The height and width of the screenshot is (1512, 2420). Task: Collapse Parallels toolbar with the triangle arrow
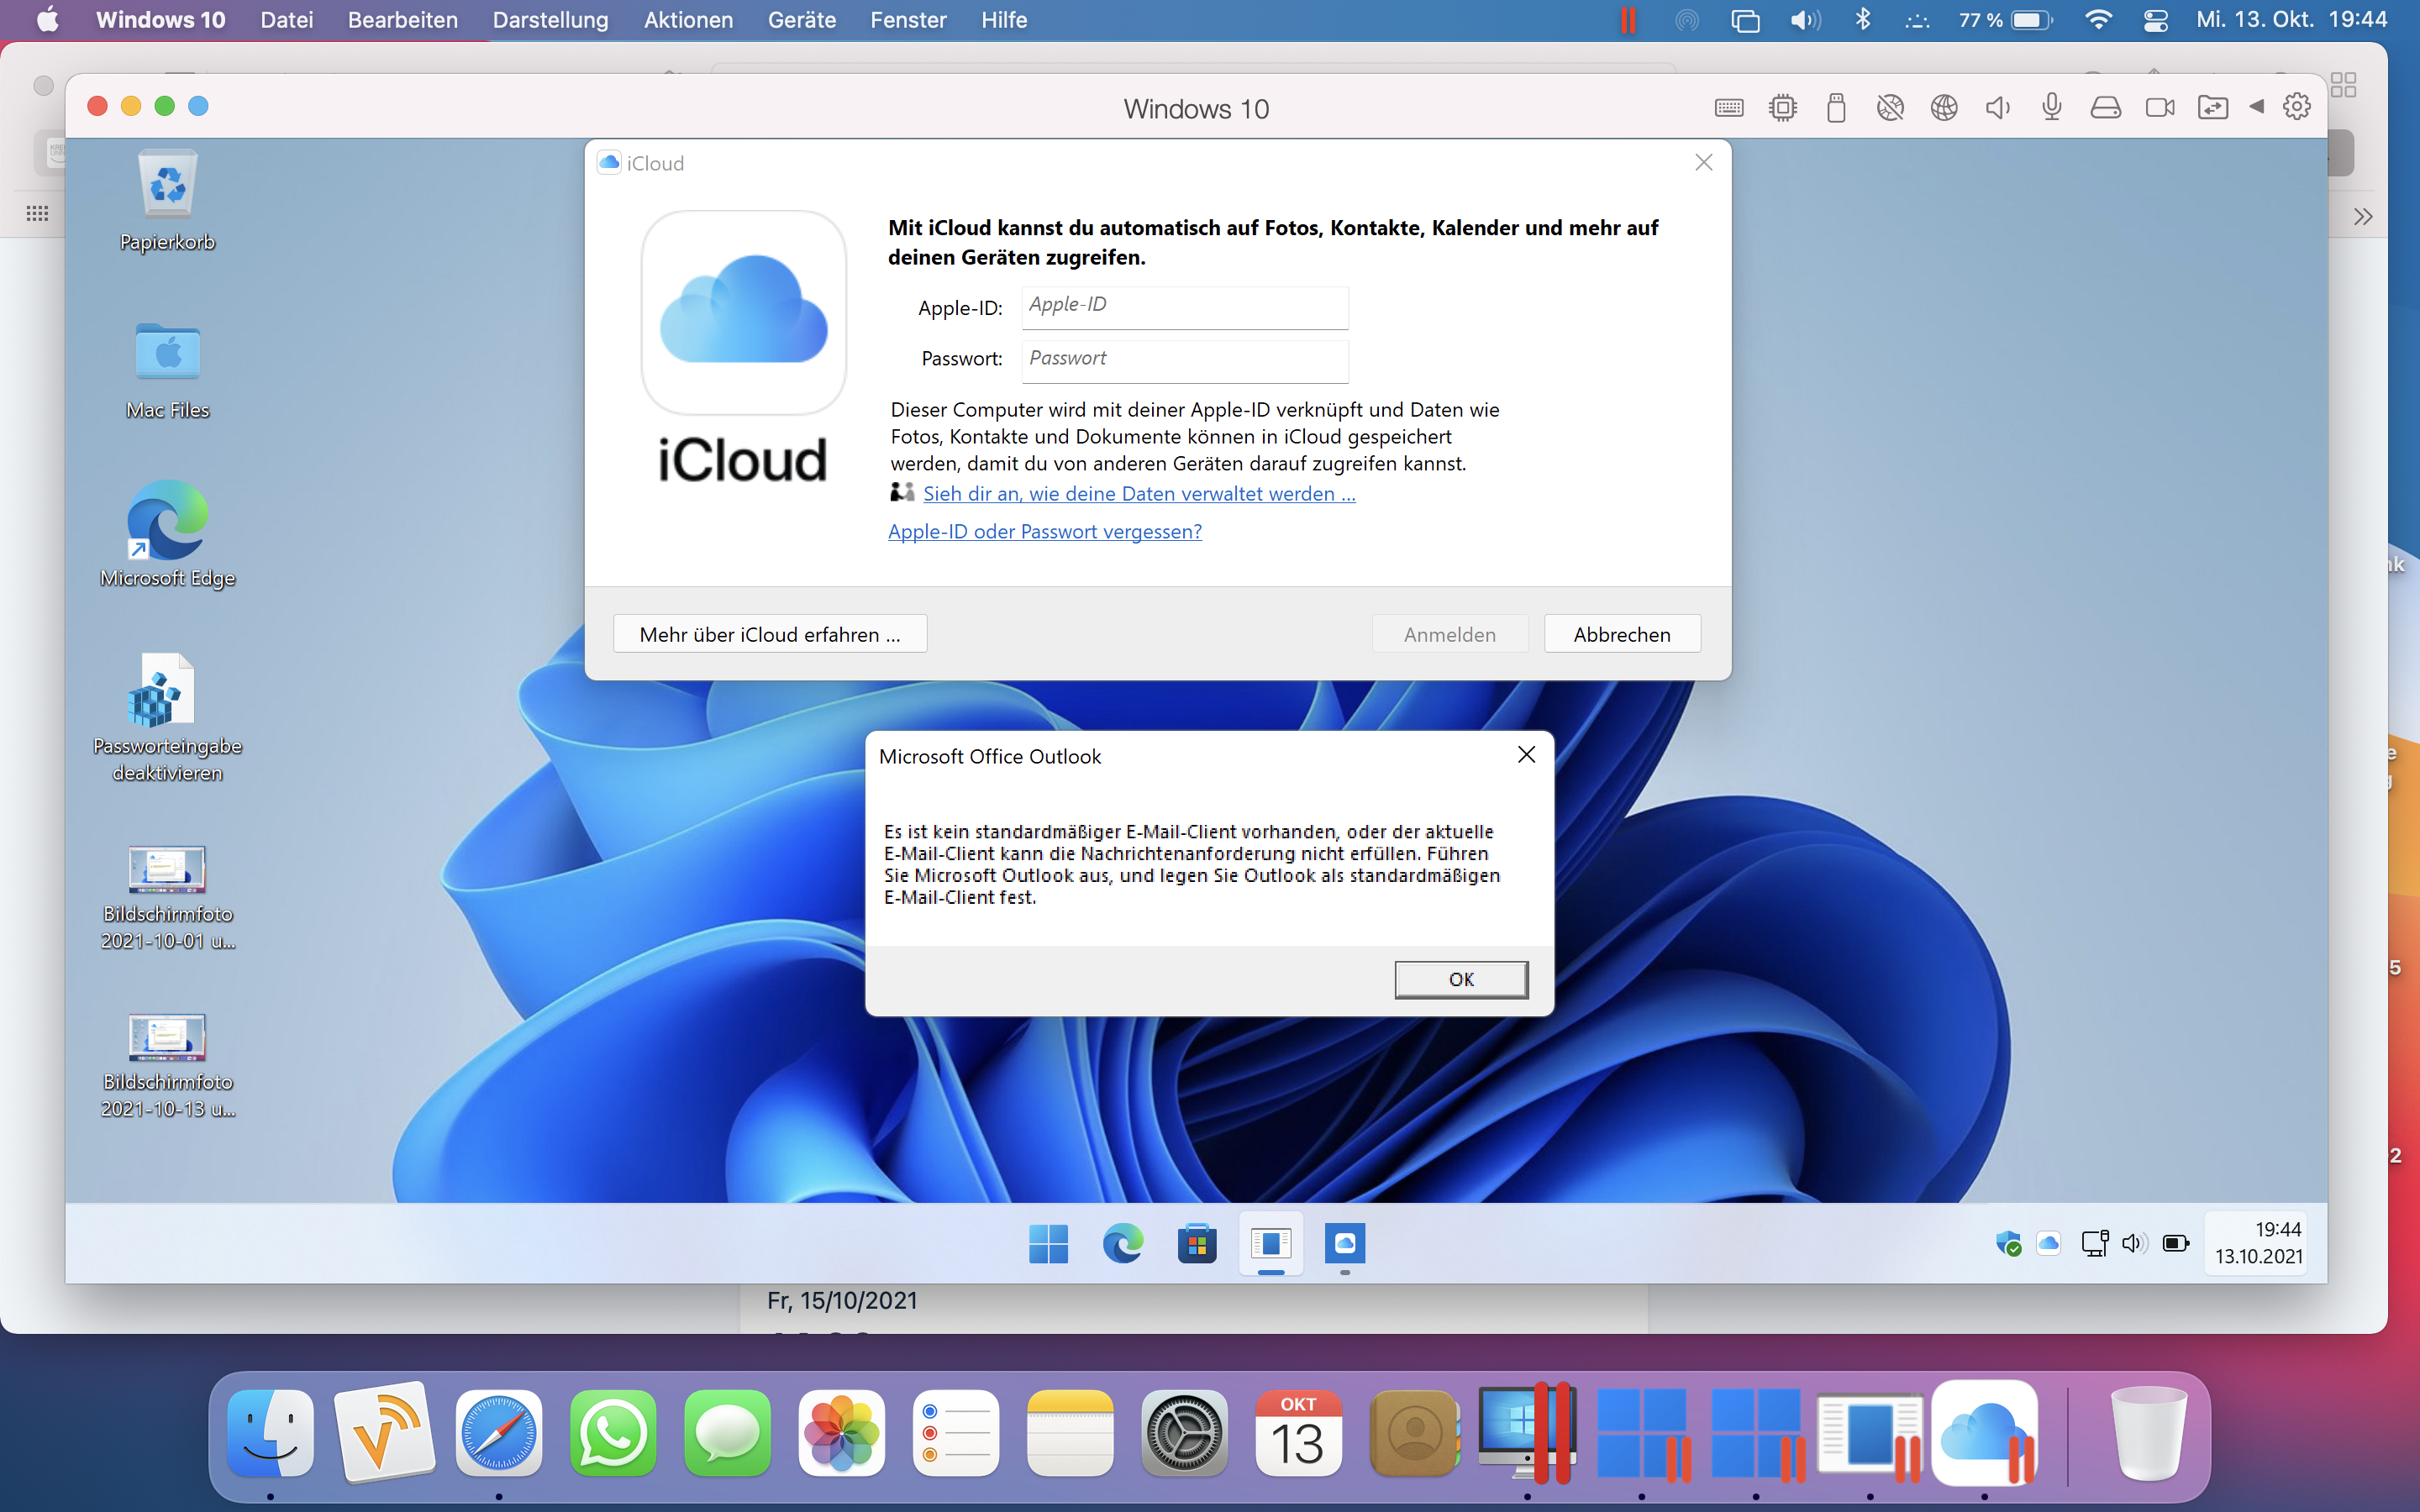2257,107
